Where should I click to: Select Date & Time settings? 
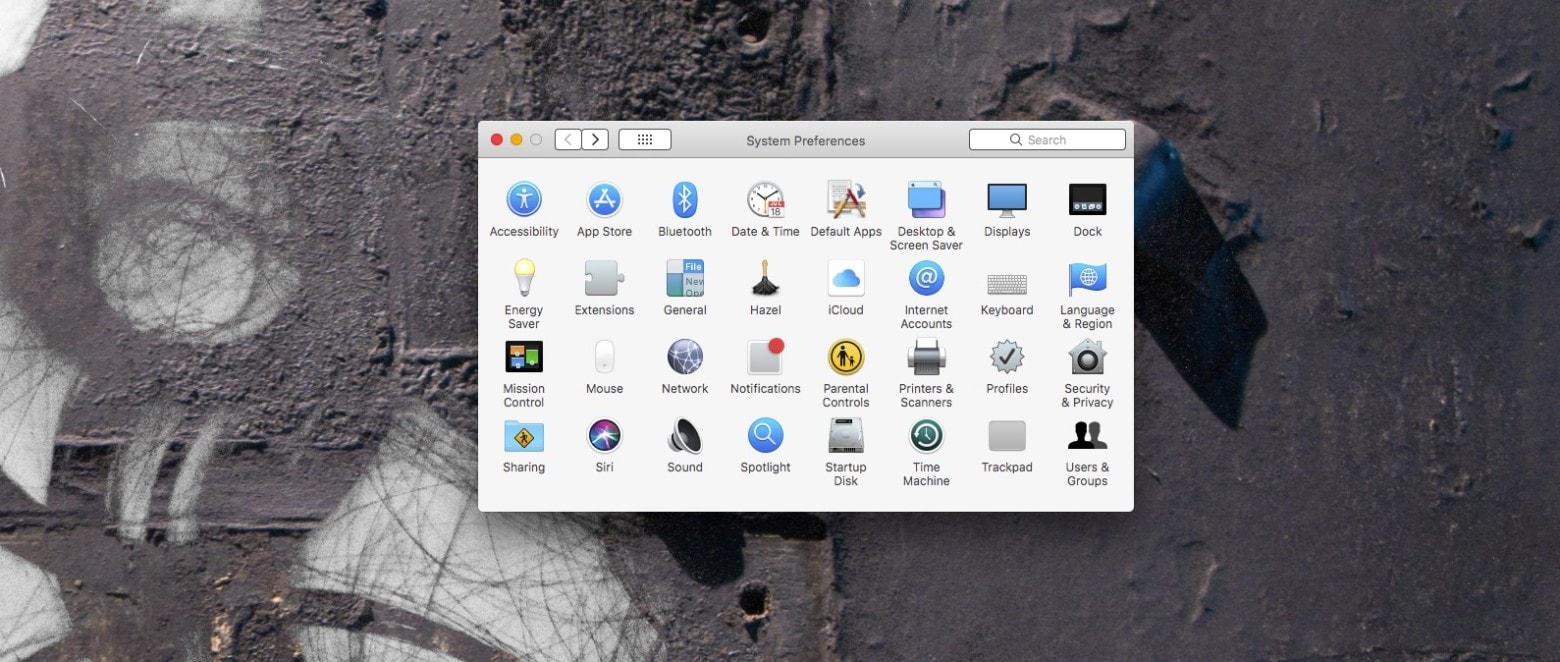[x=764, y=199]
